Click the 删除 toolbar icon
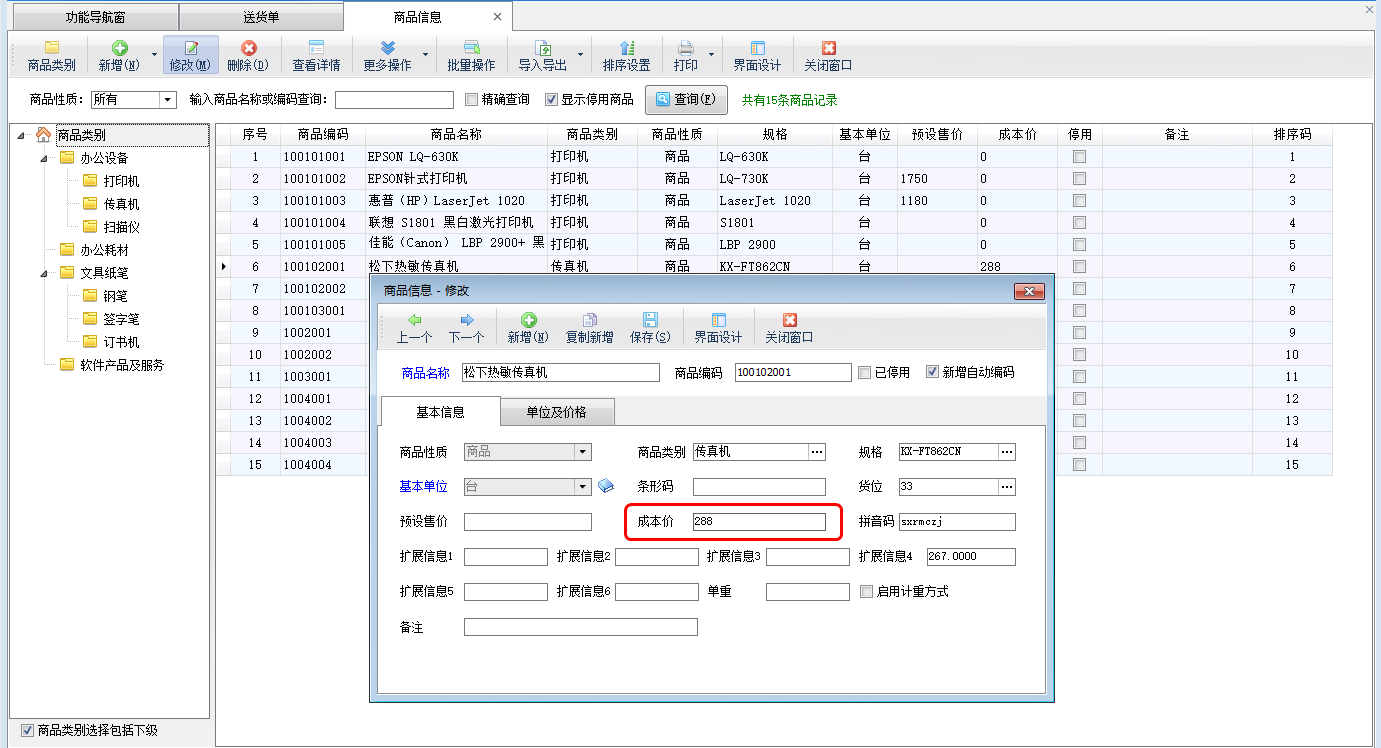Image resolution: width=1381 pixels, height=748 pixels. coord(248,56)
